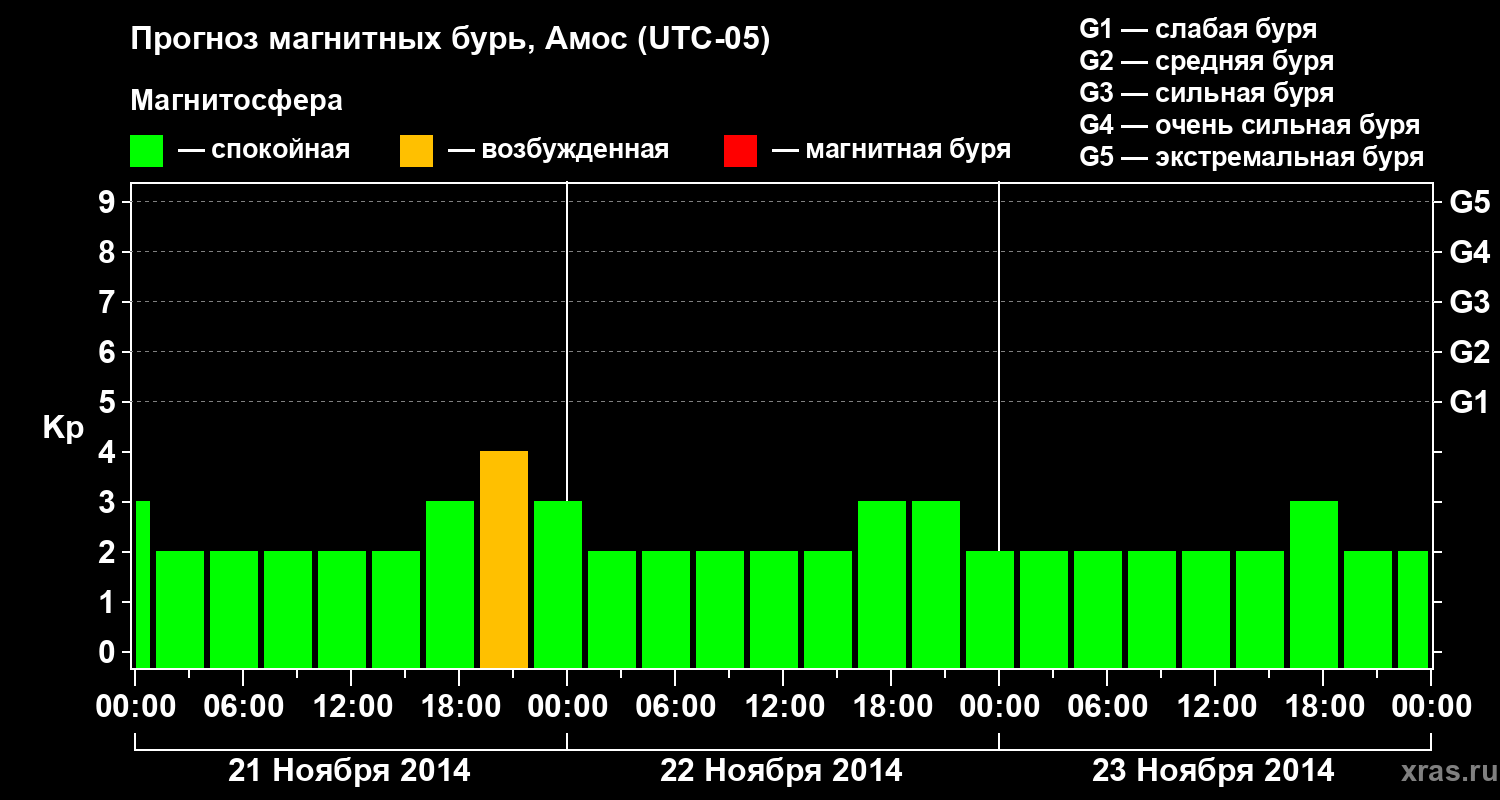The width and height of the screenshot is (1500, 800).
Task: Click the 'G4' label on the right axis
Action: [x=1470, y=253]
